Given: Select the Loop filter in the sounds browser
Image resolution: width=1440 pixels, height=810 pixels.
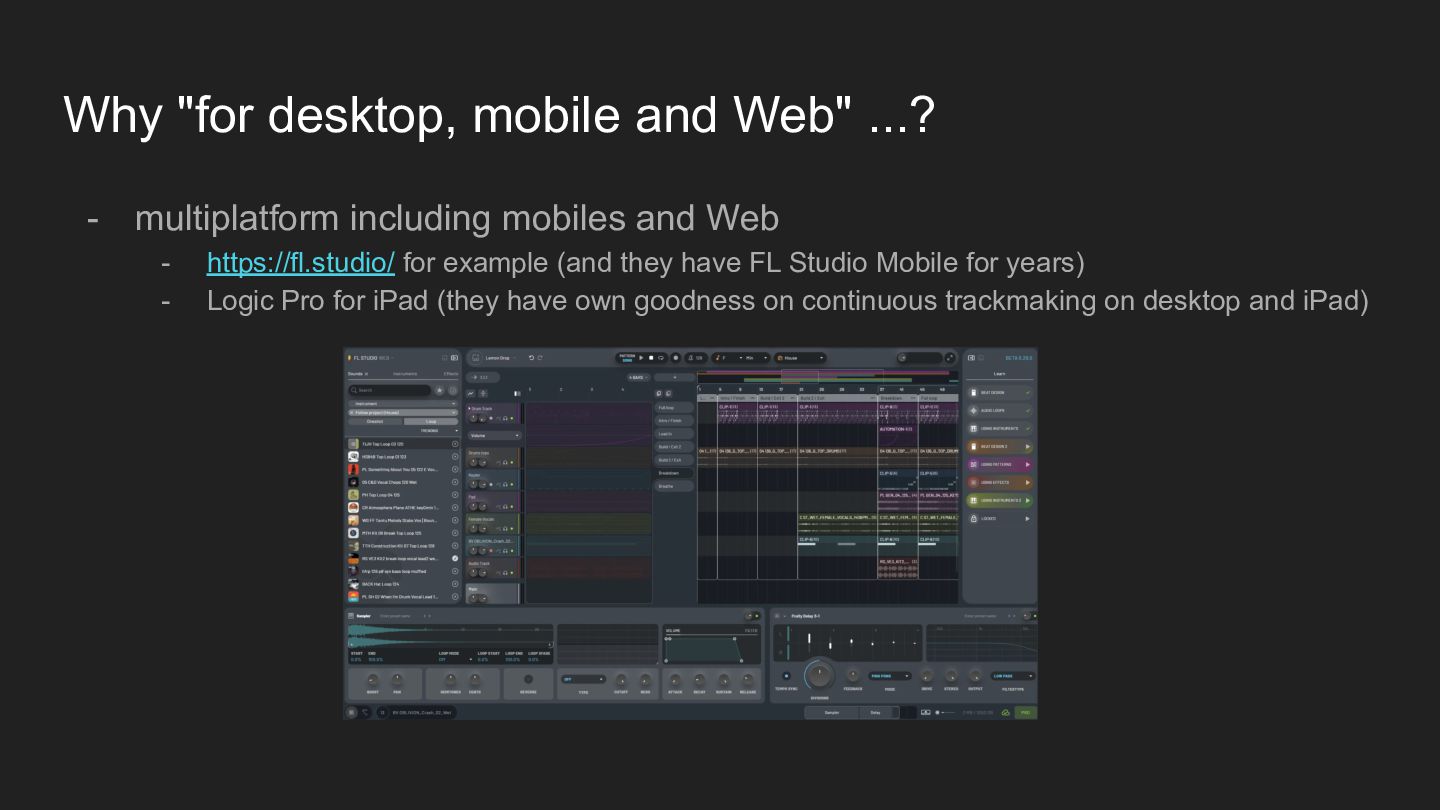Looking at the screenshot, I should click(431, 421).
